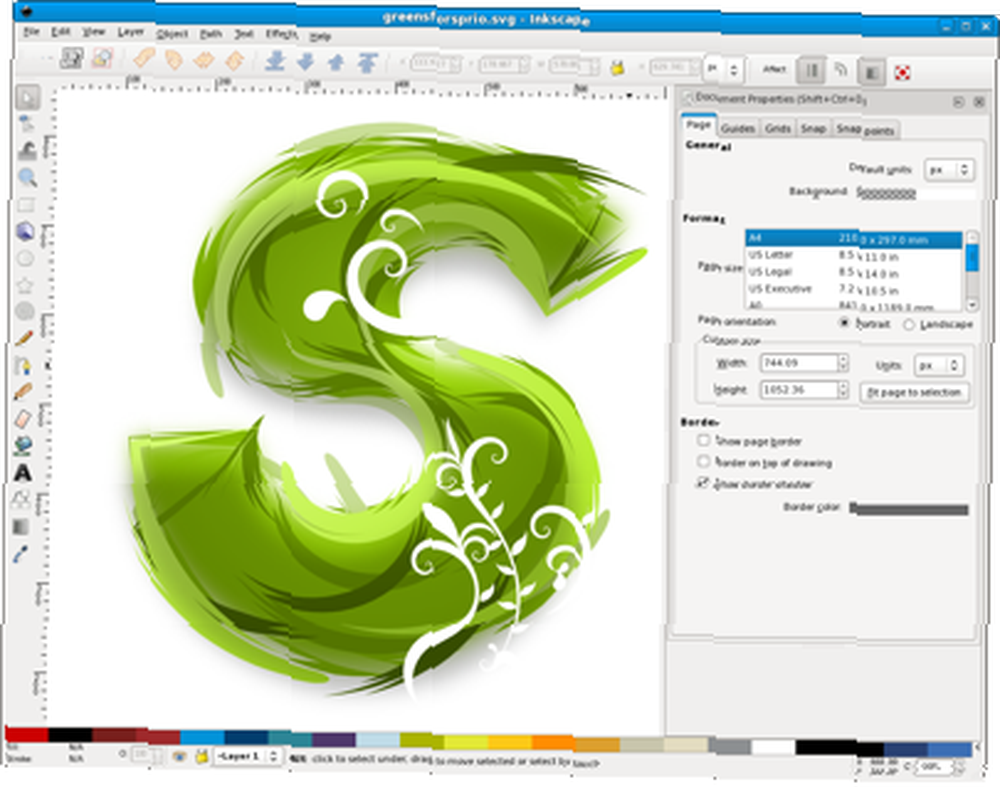Pick orange swatch in palette
The width and height of the screenshot is (1000, 787).
click(x=552, y=742)
